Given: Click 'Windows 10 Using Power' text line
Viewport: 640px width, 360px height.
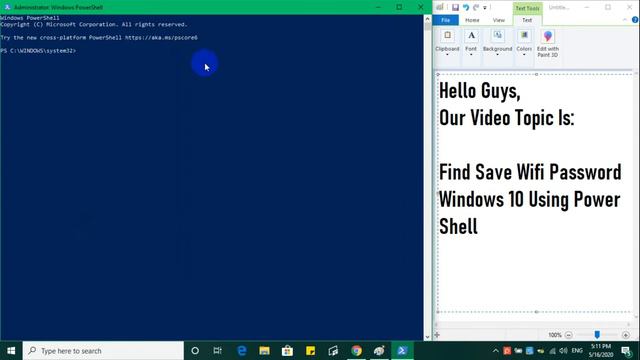Looking at the screenshot, I should click(x=530, y=200).
